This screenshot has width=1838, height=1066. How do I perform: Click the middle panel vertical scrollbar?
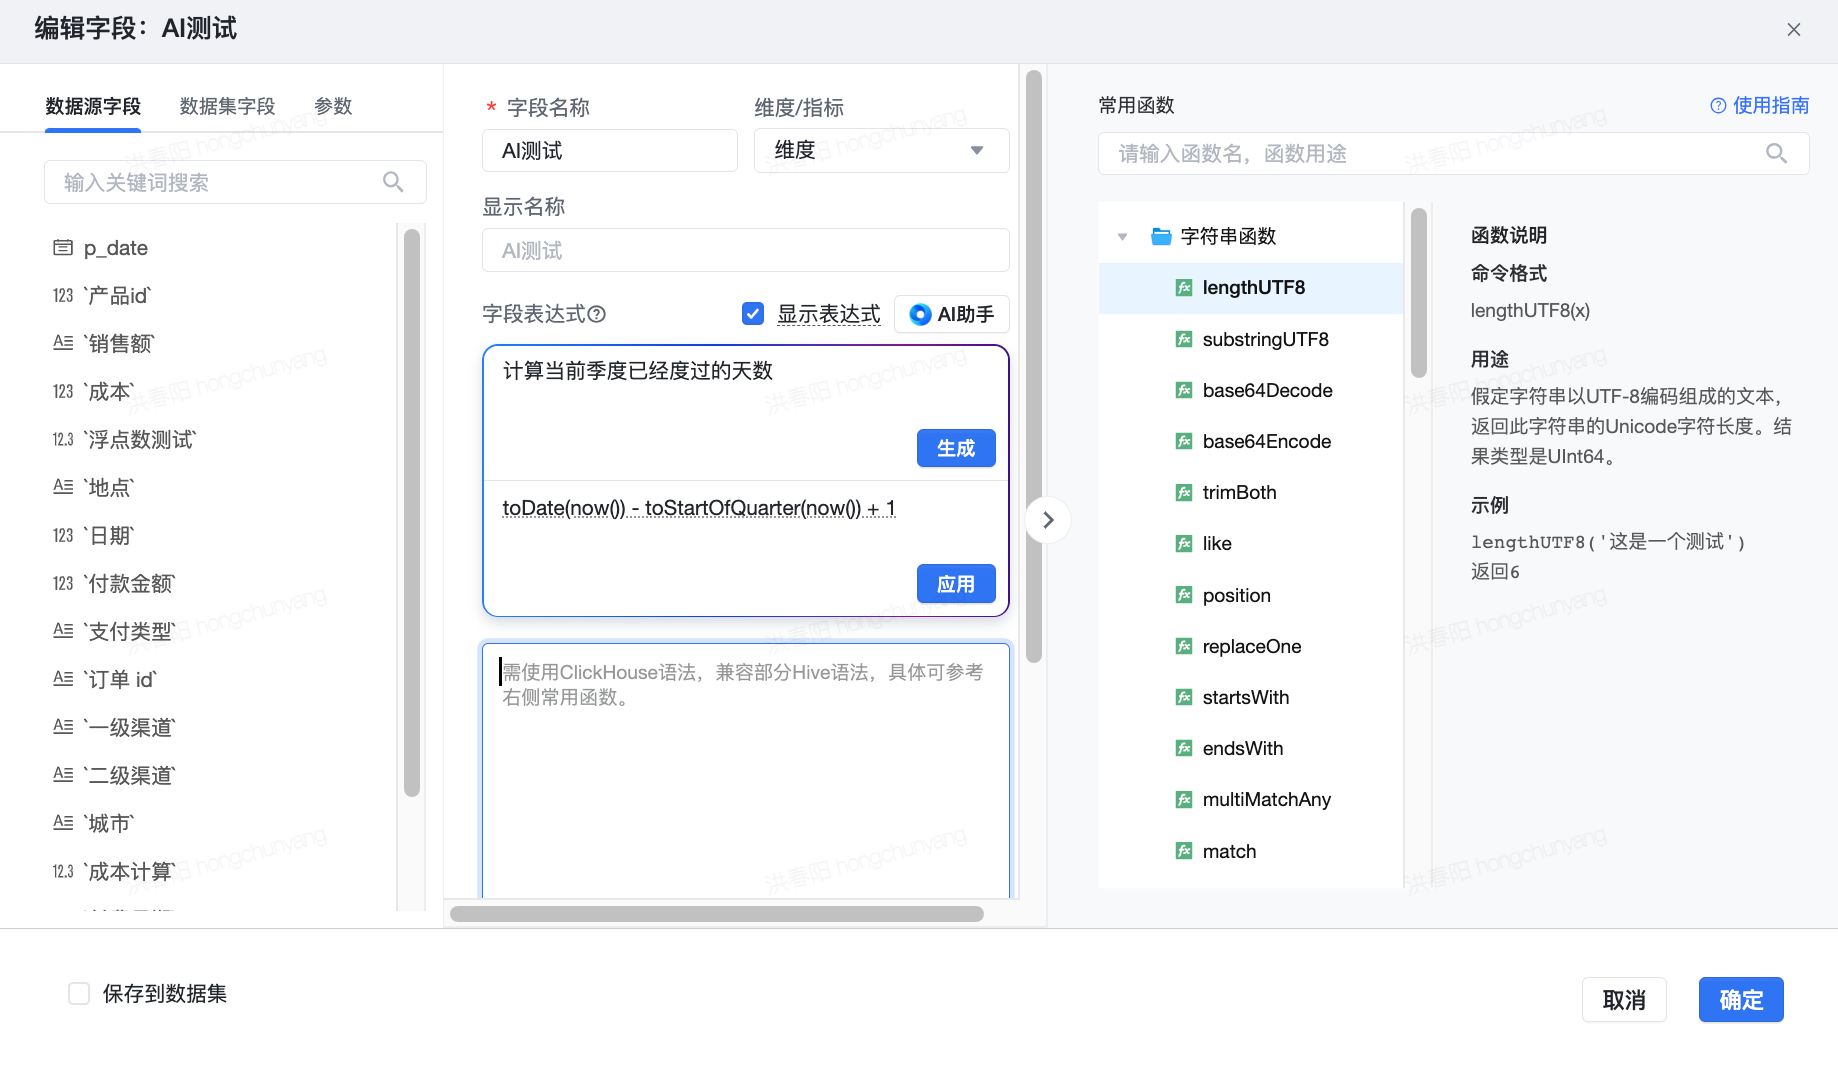pos(1034,366)
